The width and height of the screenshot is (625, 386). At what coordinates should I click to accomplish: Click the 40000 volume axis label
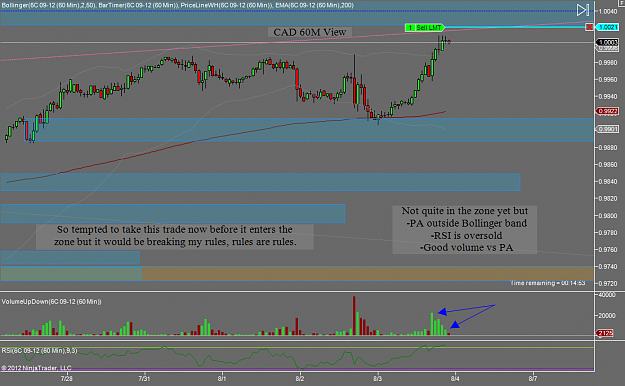pyautogui.click(x=607, y=295)
